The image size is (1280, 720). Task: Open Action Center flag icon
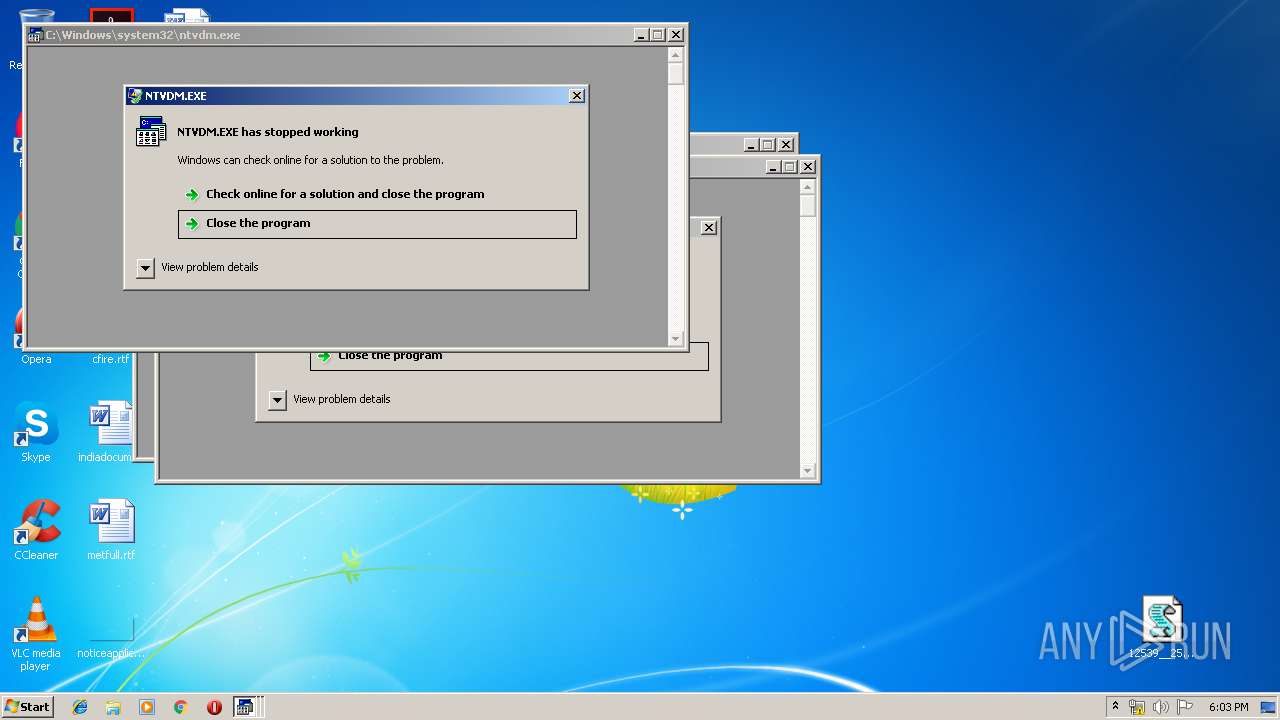tap(1185, 707)
